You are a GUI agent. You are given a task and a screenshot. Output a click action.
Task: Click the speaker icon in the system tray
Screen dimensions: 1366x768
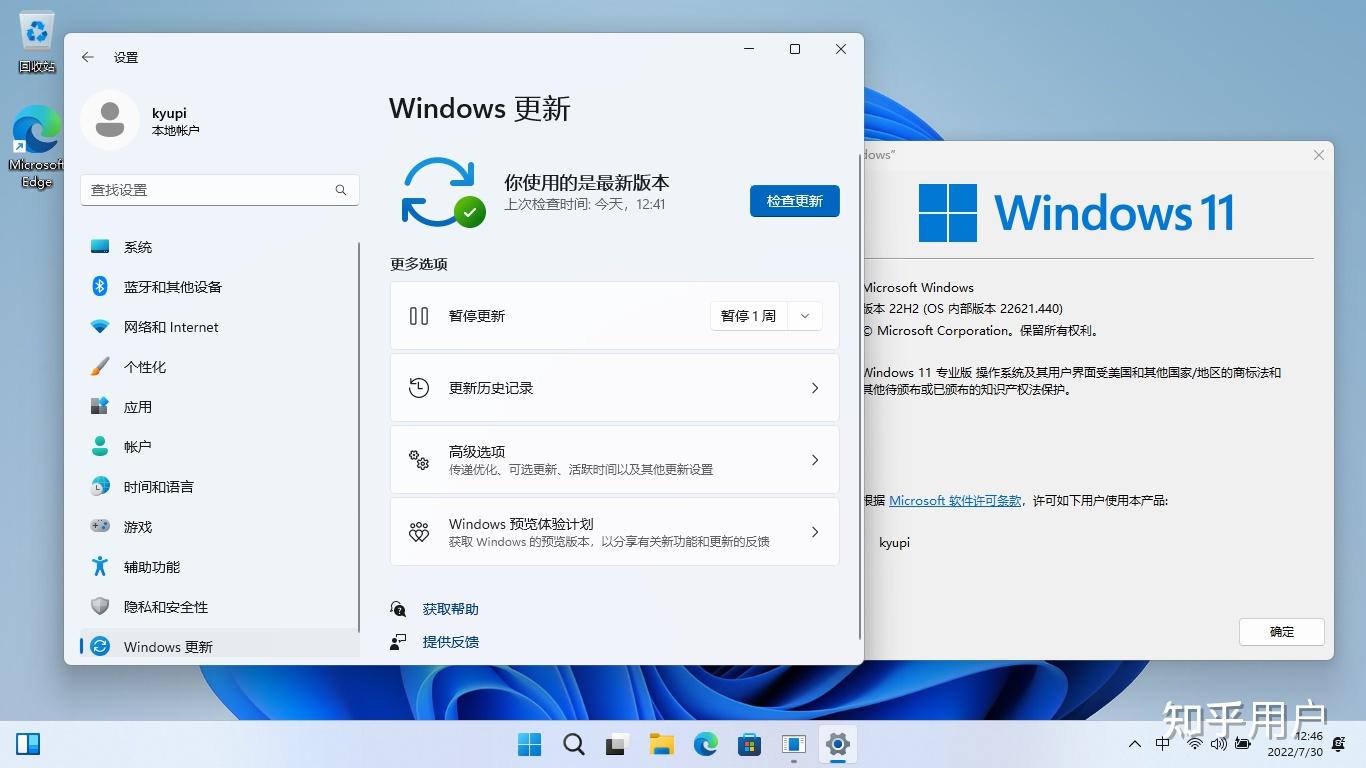click(x=1217, y=744)
